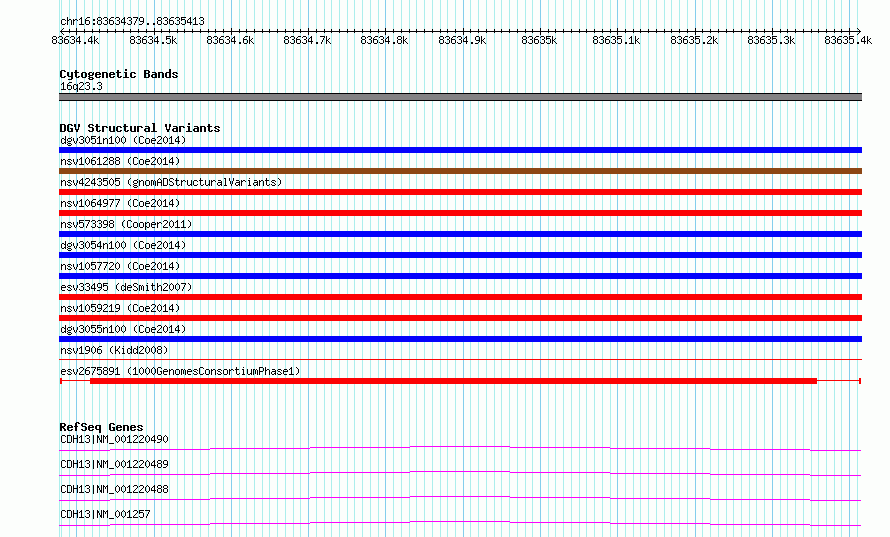Click the red esv33495 variant bar
Image resolution: width=890 pixels, height=537 pixels.
[x=460, y=297]
